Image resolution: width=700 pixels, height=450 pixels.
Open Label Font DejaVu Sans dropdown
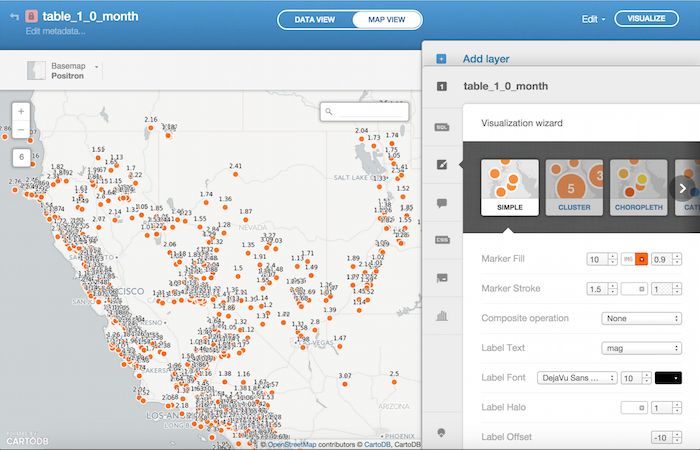[x=577, y=378]
